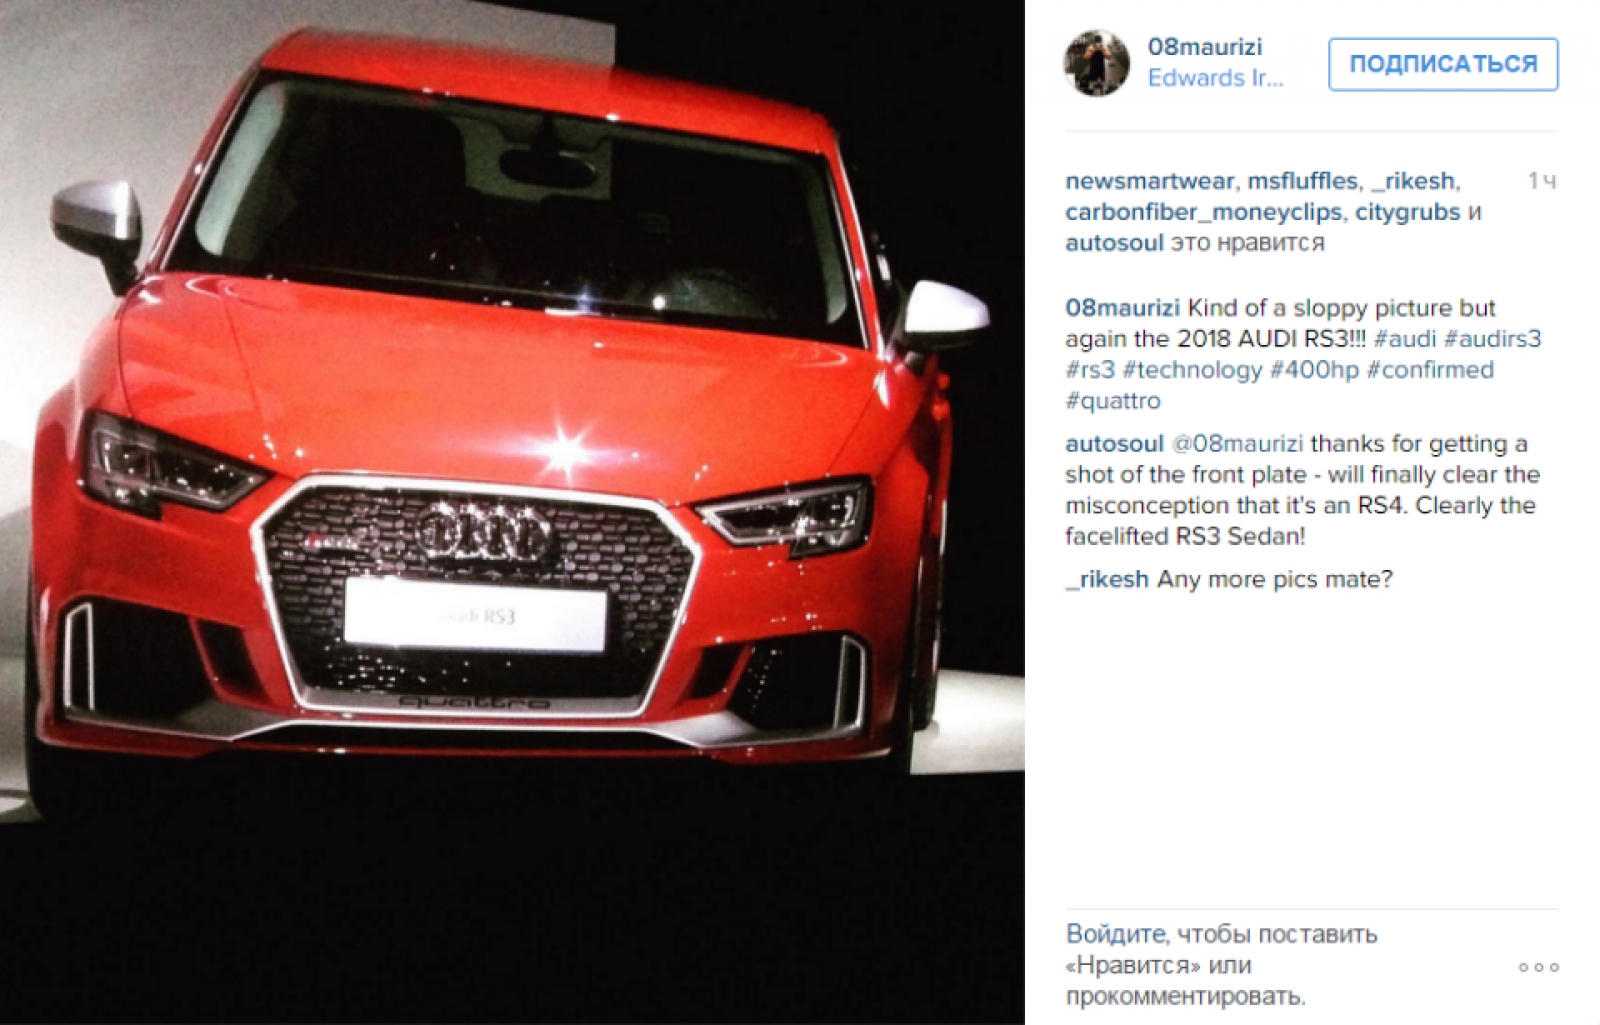Open the 08maurizi username in the header
The image size is (1600, 1025).
pyautogui.click(x=1204, y=47)
